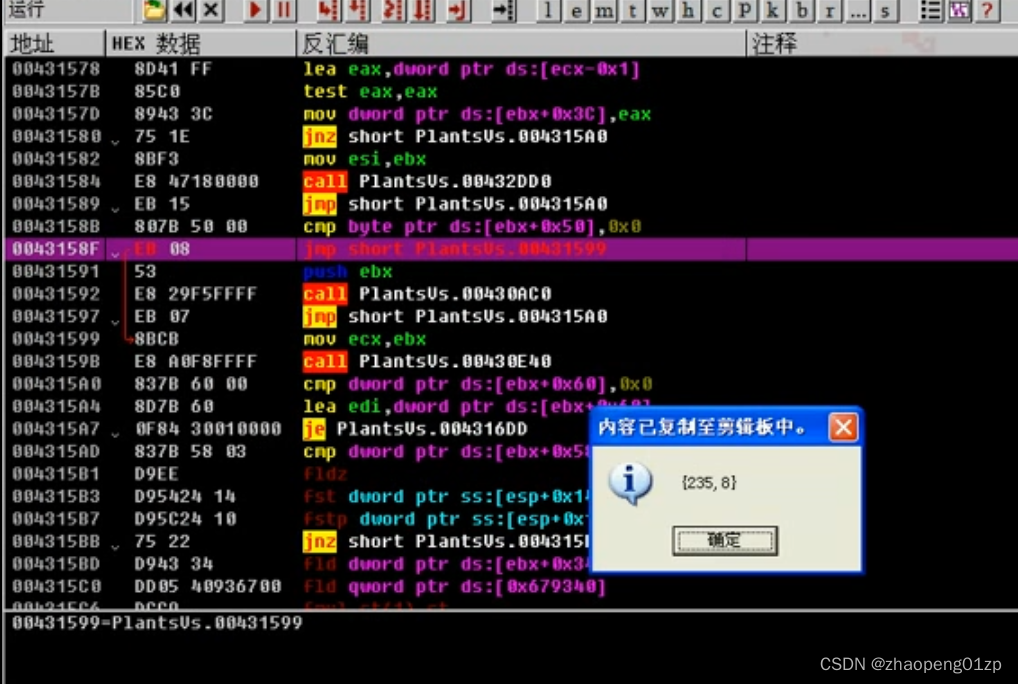Click the HEX 数据 column header
The image size is (1018, 684).
click(x=200, y=43)
